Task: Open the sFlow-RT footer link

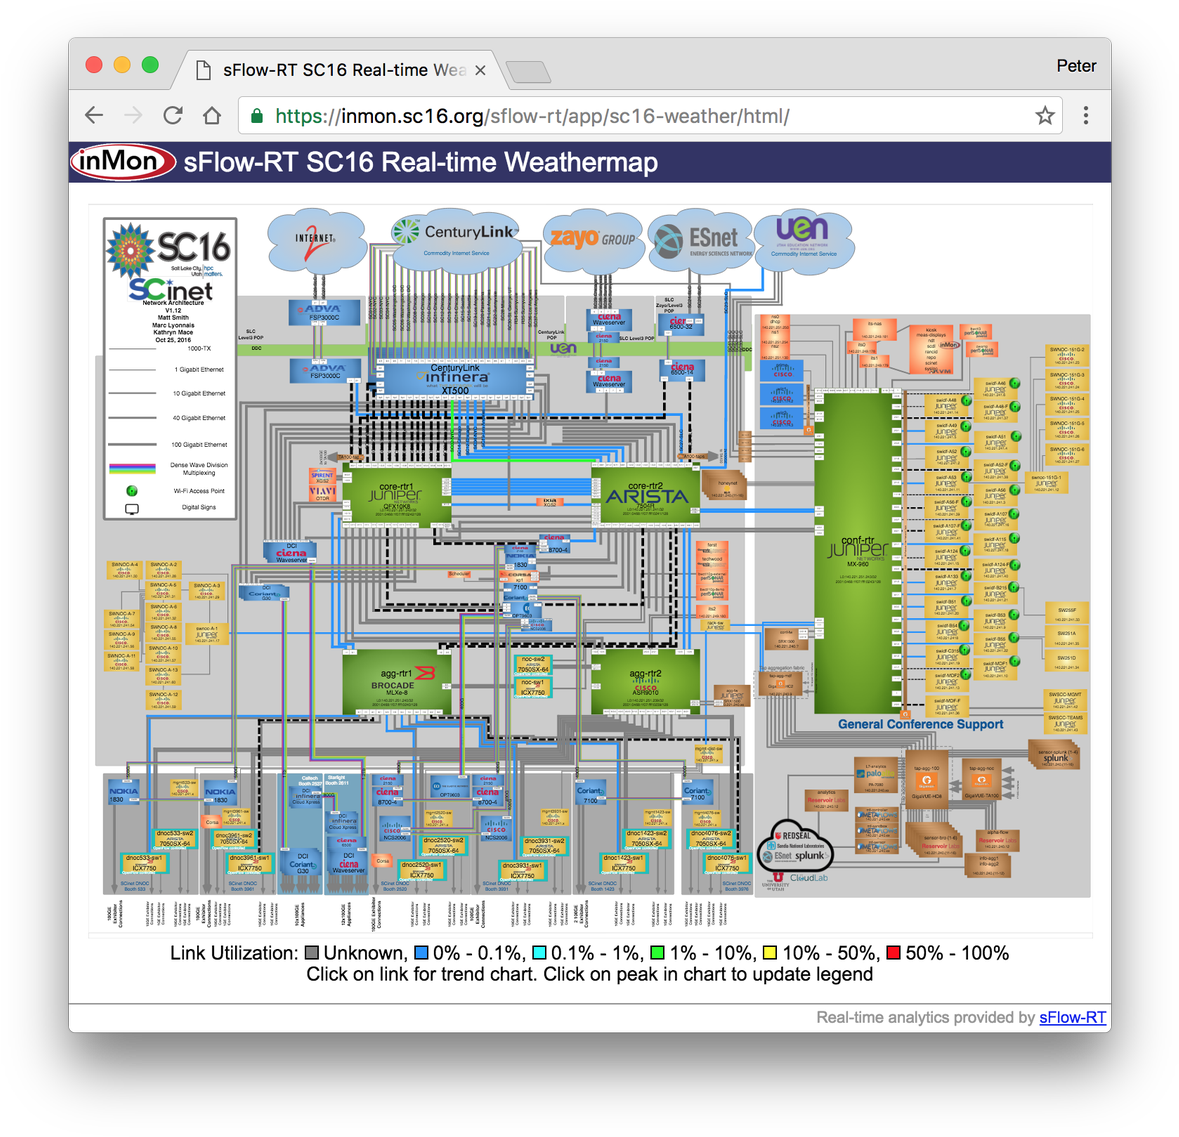Action: pyautogui.click(x=1072, y=1017)
